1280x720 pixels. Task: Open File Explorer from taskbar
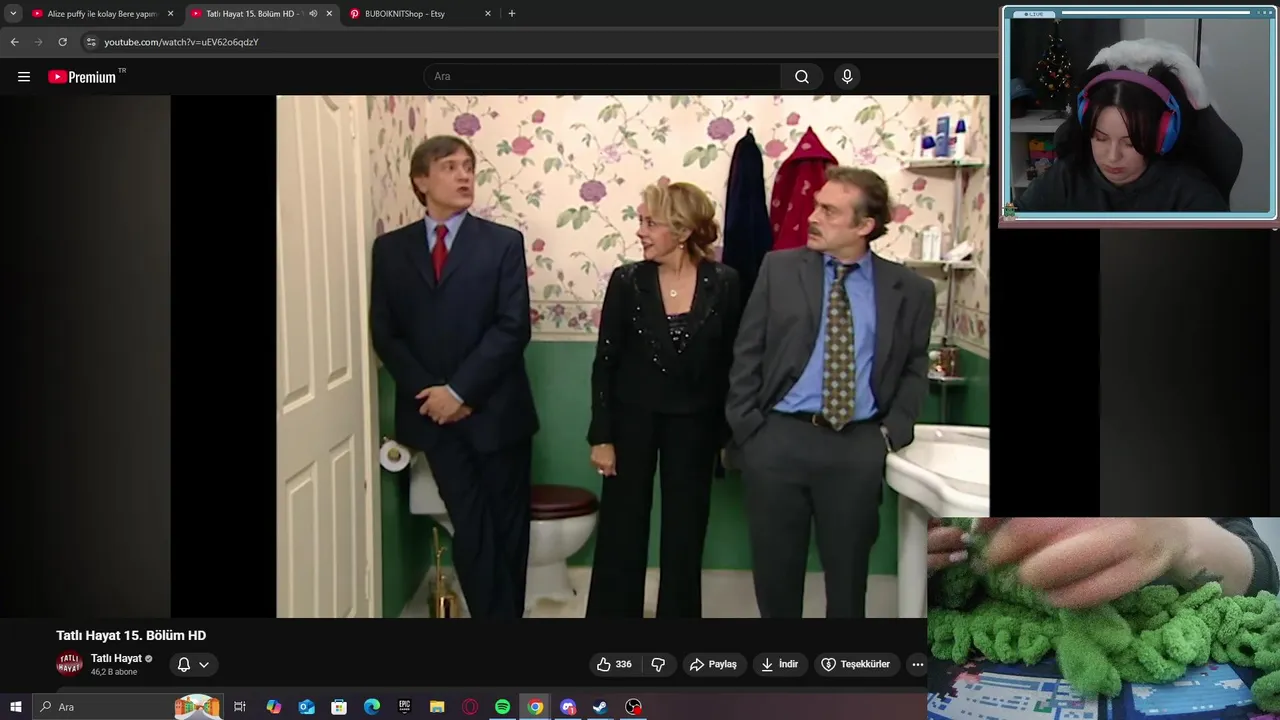[437, 707]
